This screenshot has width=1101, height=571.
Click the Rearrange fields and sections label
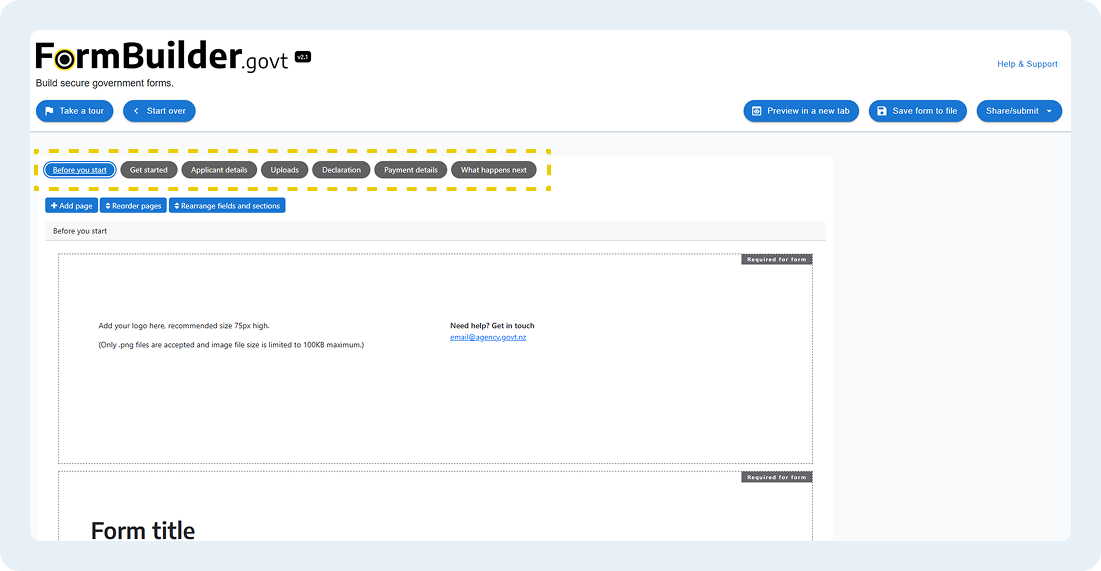[230, 206]
